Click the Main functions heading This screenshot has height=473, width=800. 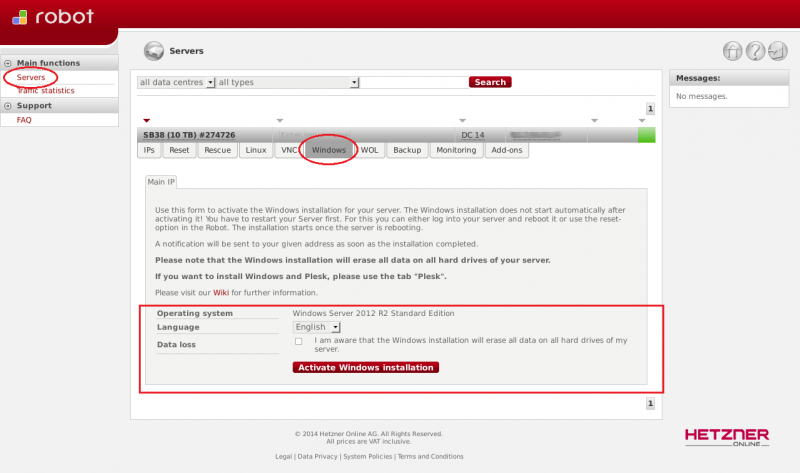tap(48, 63)
